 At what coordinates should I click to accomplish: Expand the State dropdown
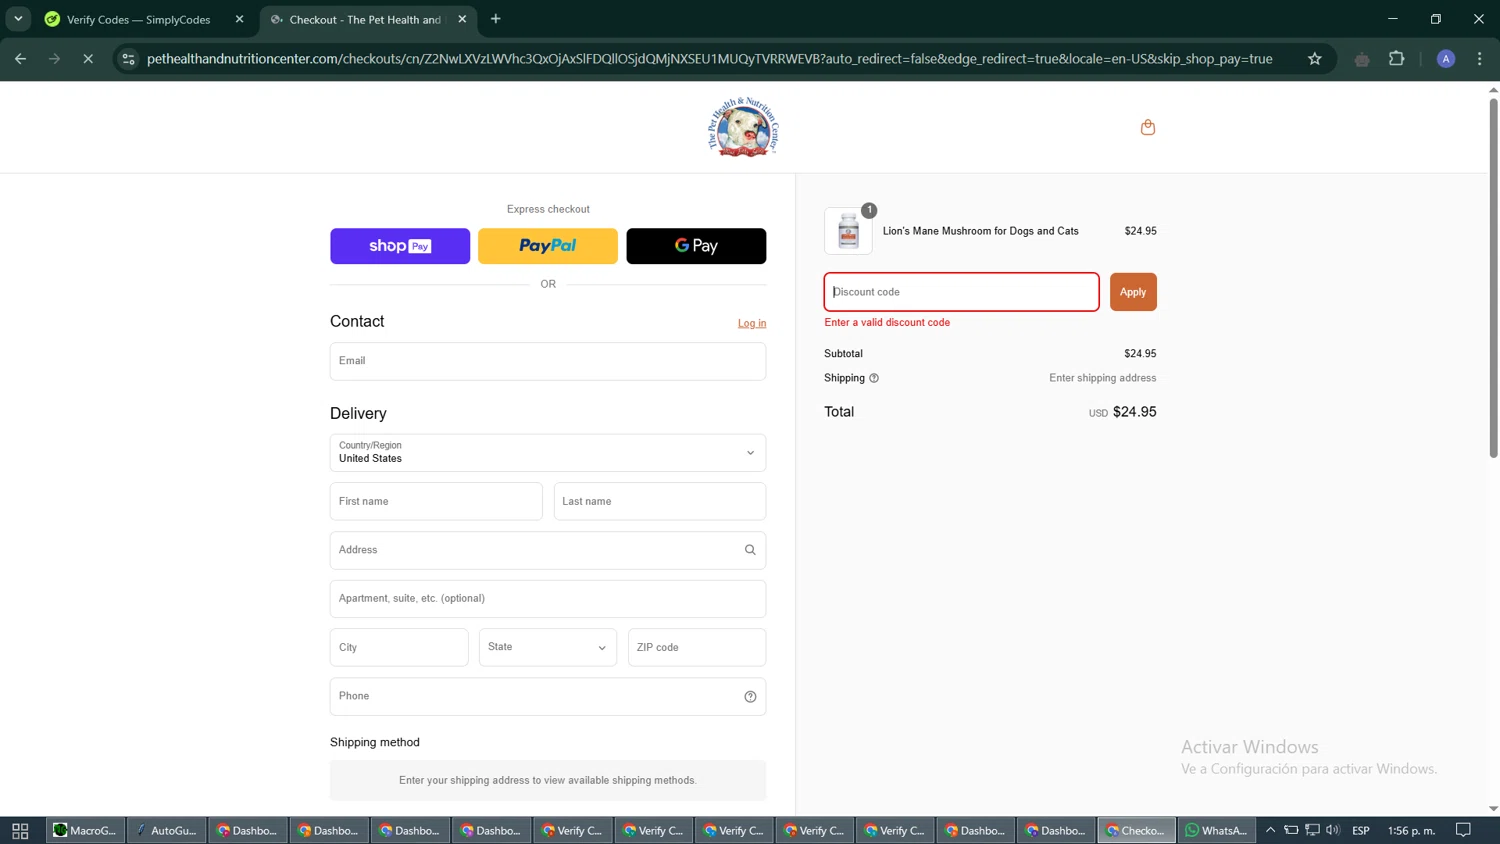click(548, 647)
